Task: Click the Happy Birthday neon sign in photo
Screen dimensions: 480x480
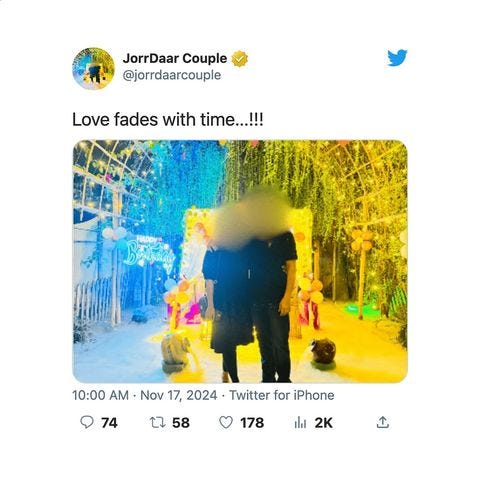Action: point(149,252)
